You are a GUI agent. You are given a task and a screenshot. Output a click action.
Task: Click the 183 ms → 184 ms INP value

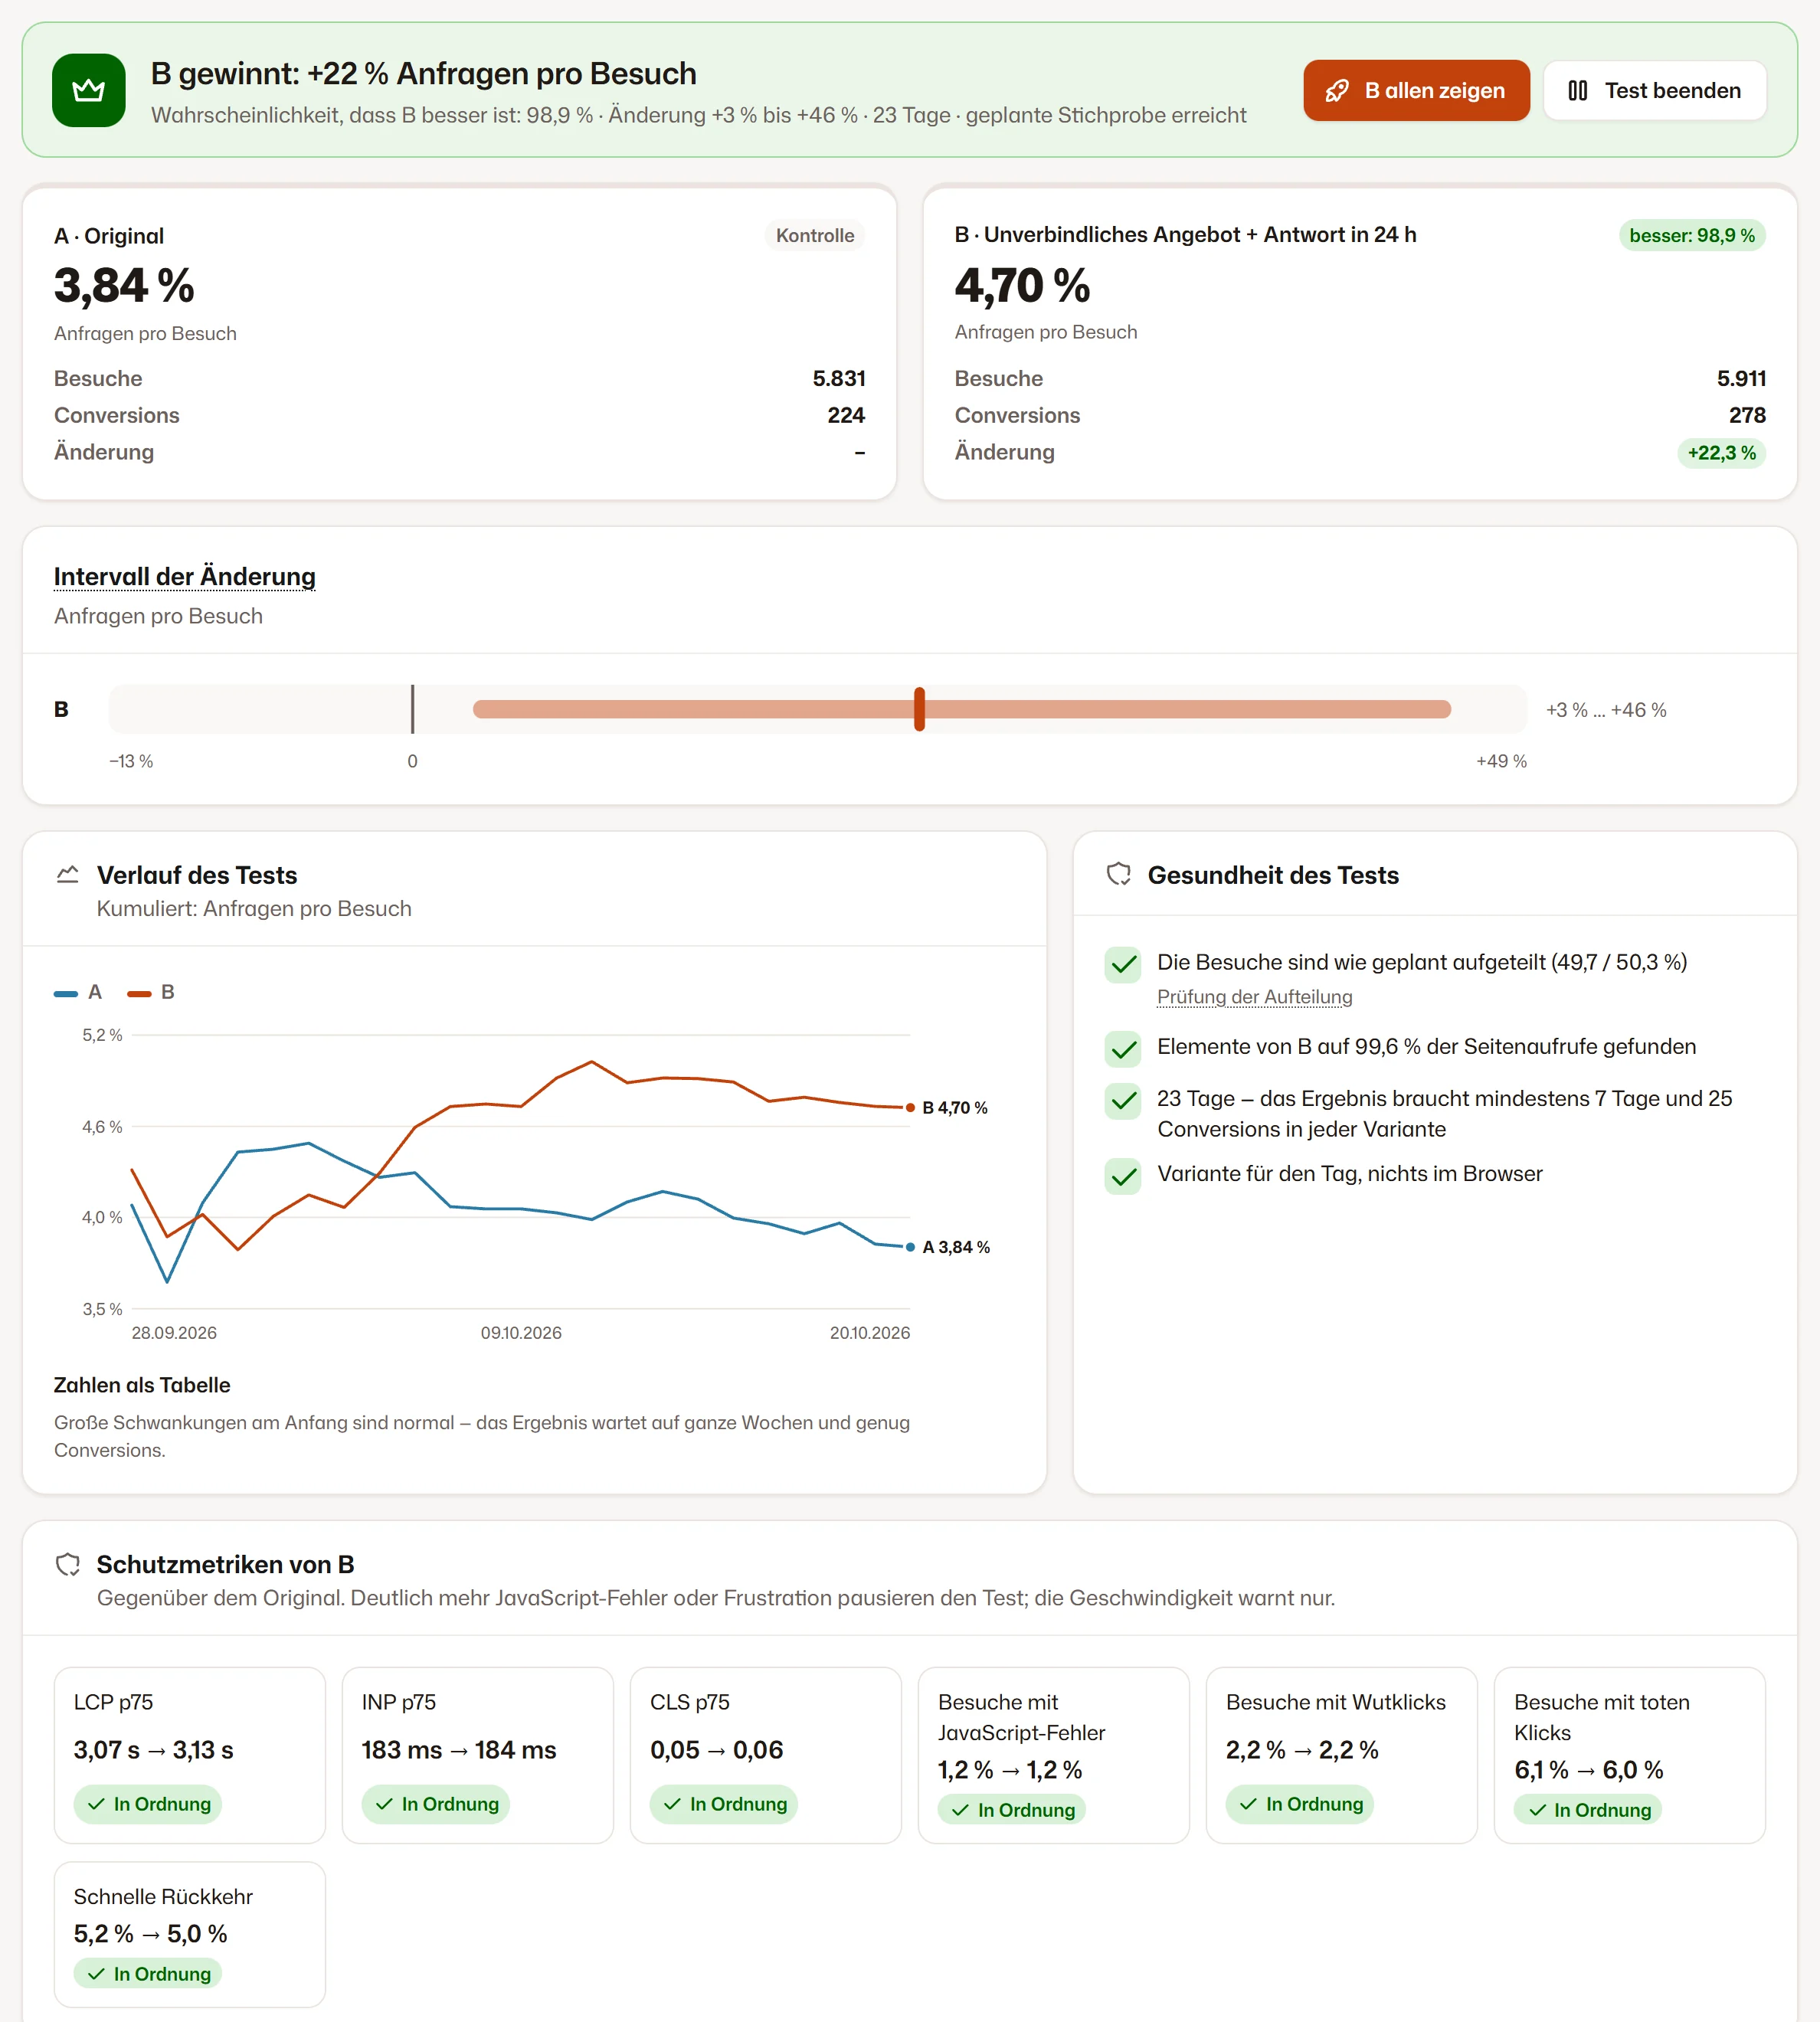coord(459,1750)
